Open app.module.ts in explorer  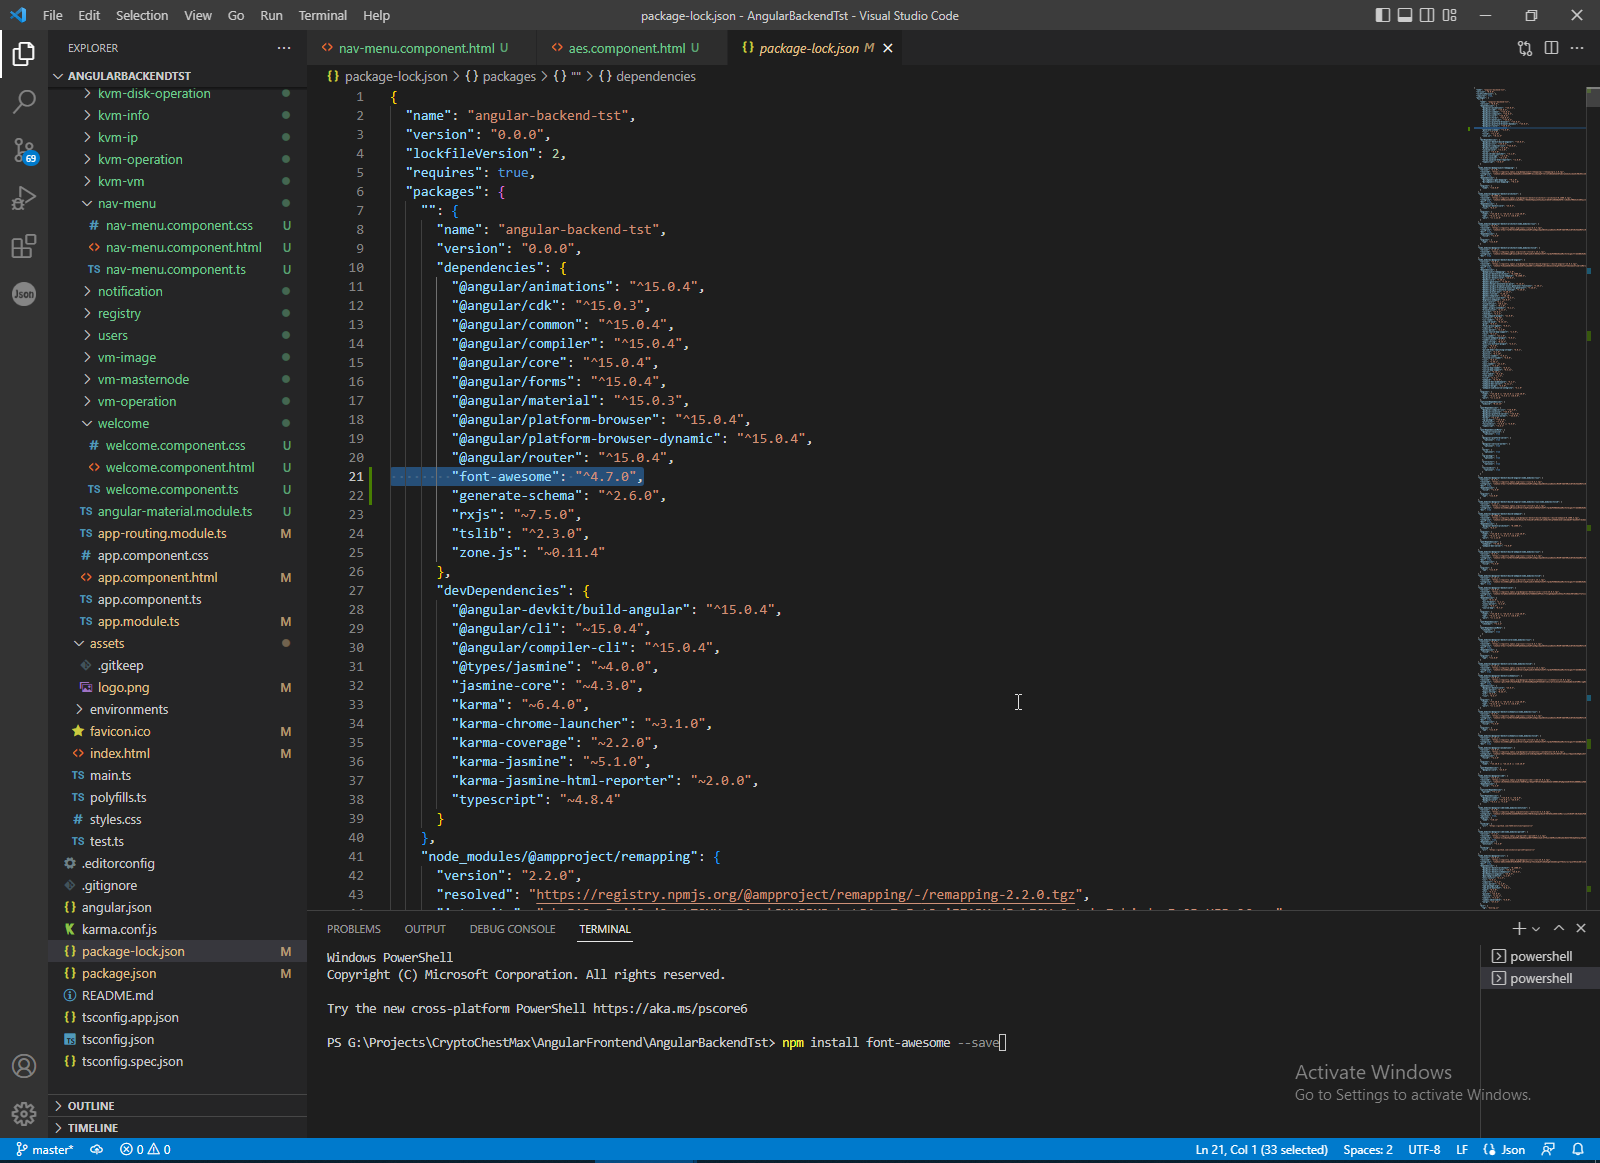point(177,621)
